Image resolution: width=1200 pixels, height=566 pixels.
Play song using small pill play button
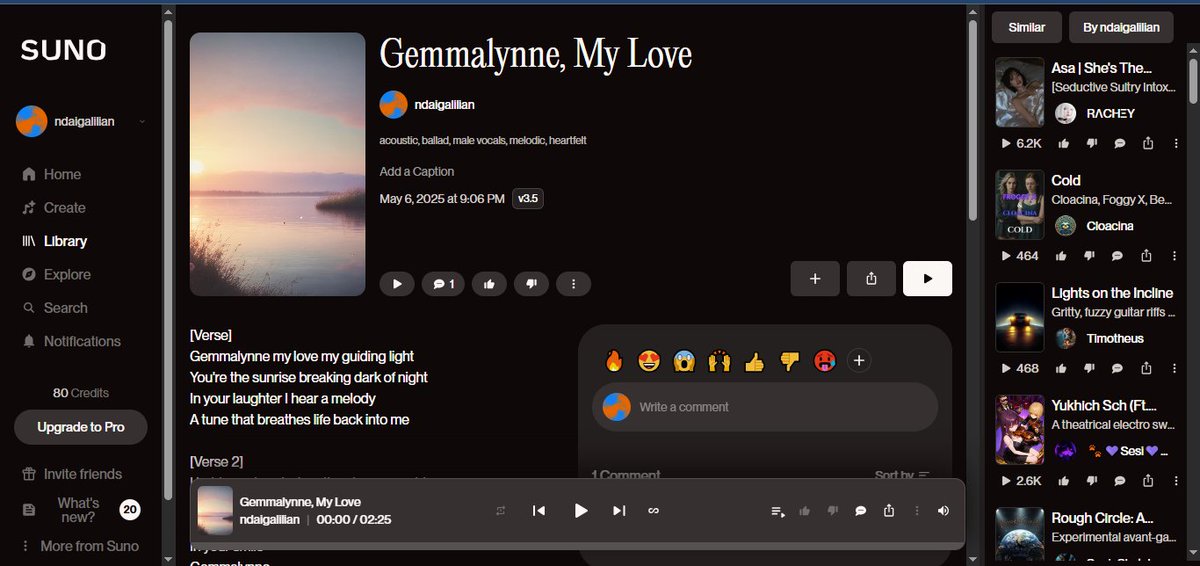point(397,284)
